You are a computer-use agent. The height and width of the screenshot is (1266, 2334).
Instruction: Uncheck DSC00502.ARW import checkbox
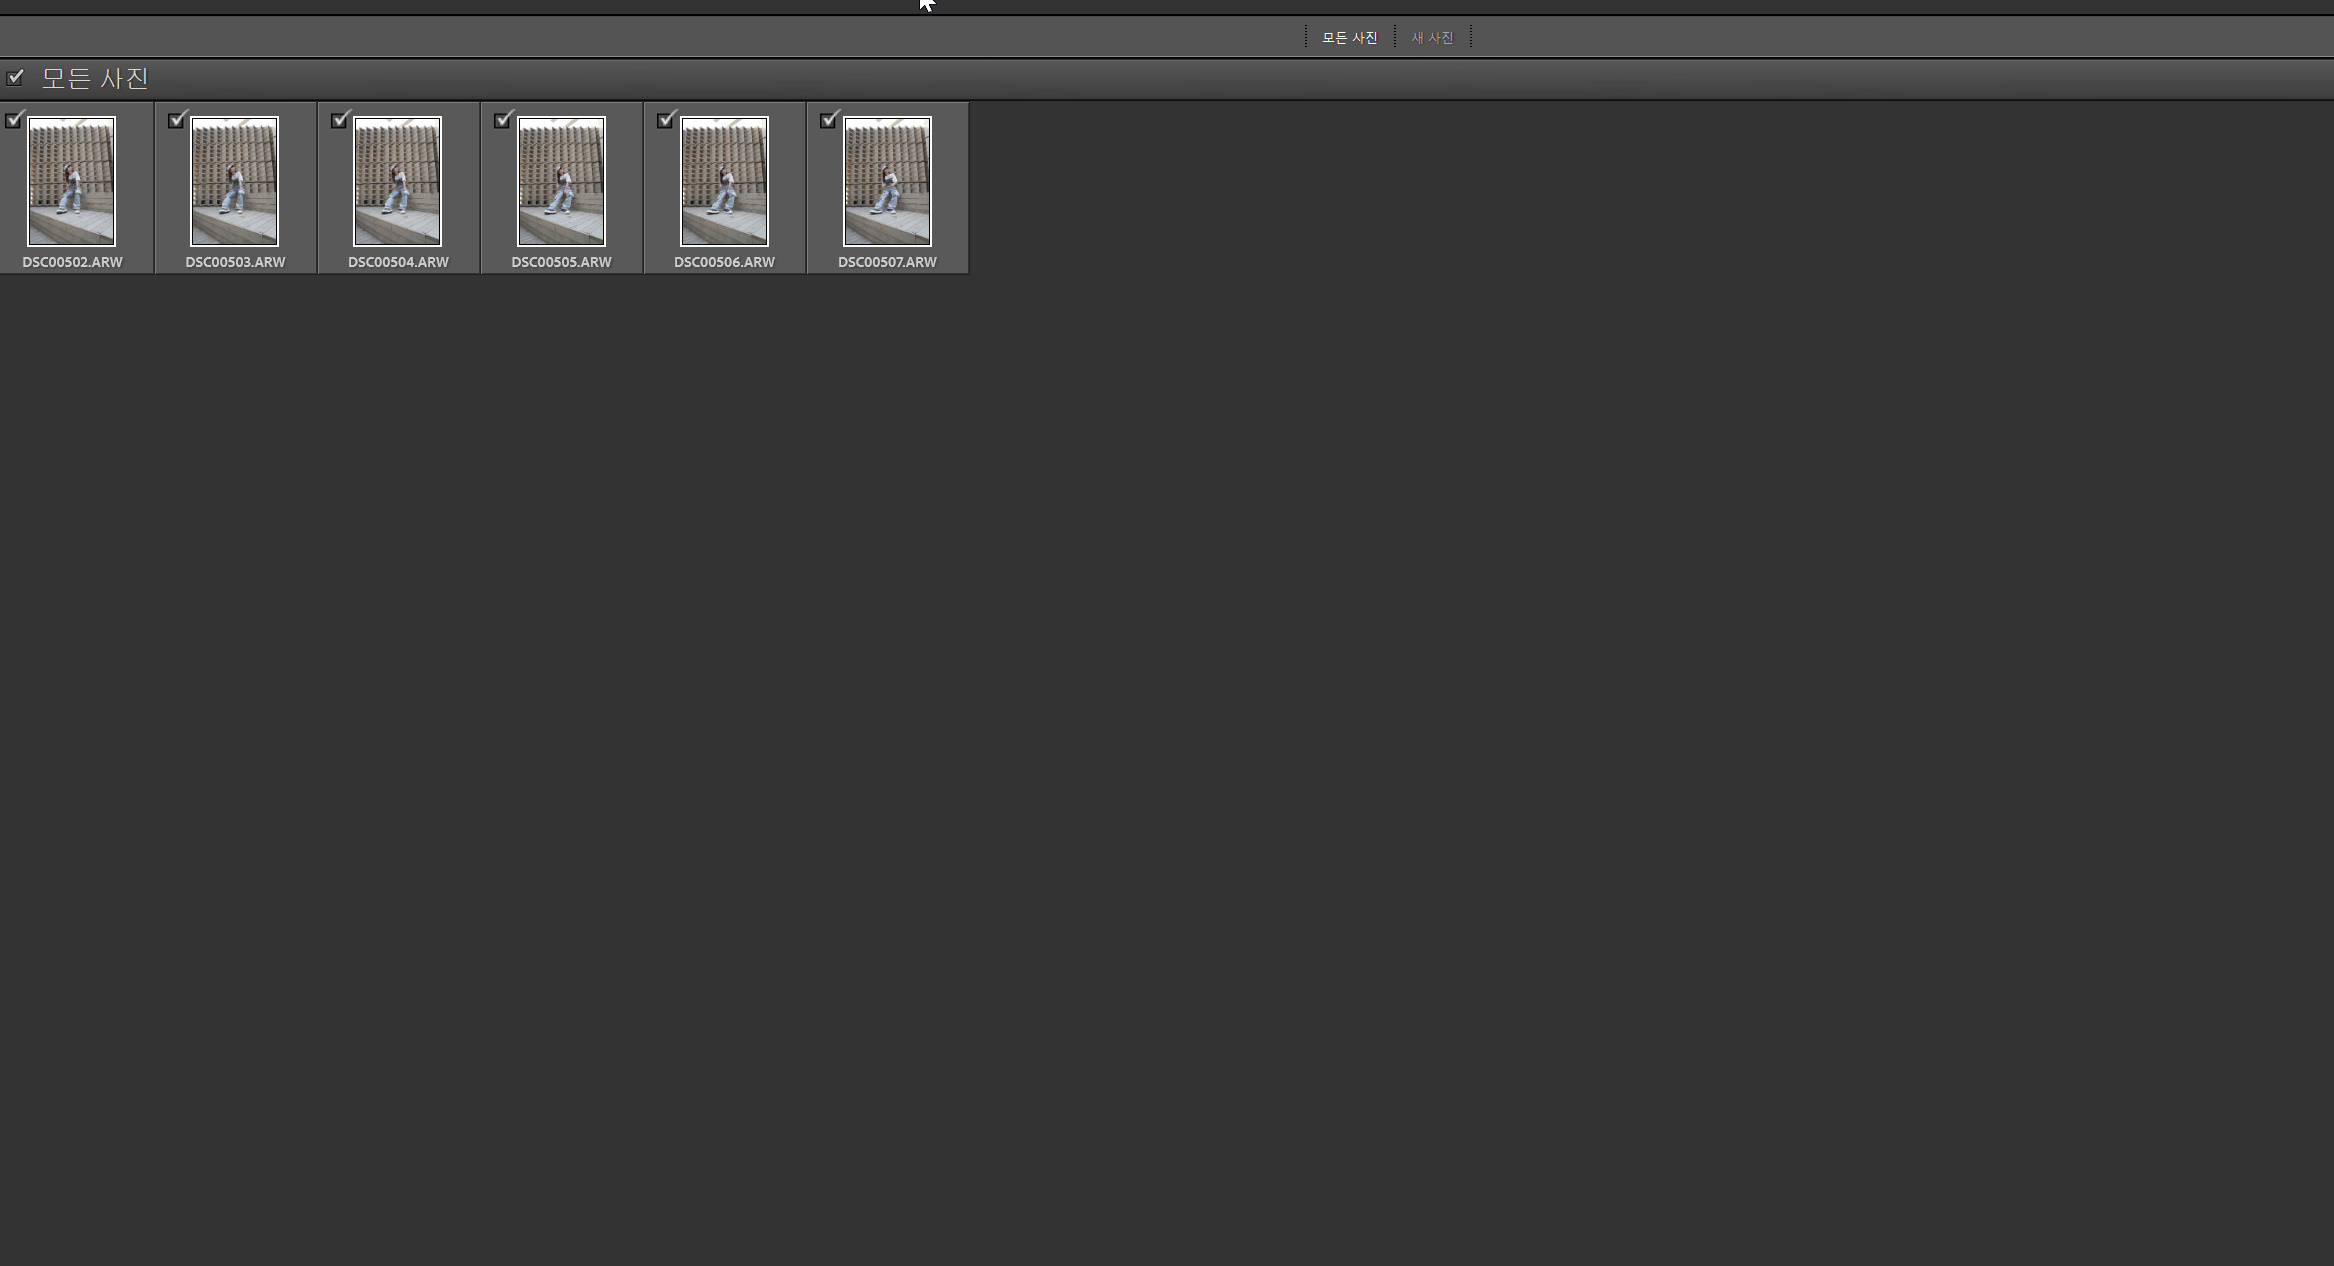(13, 121)
